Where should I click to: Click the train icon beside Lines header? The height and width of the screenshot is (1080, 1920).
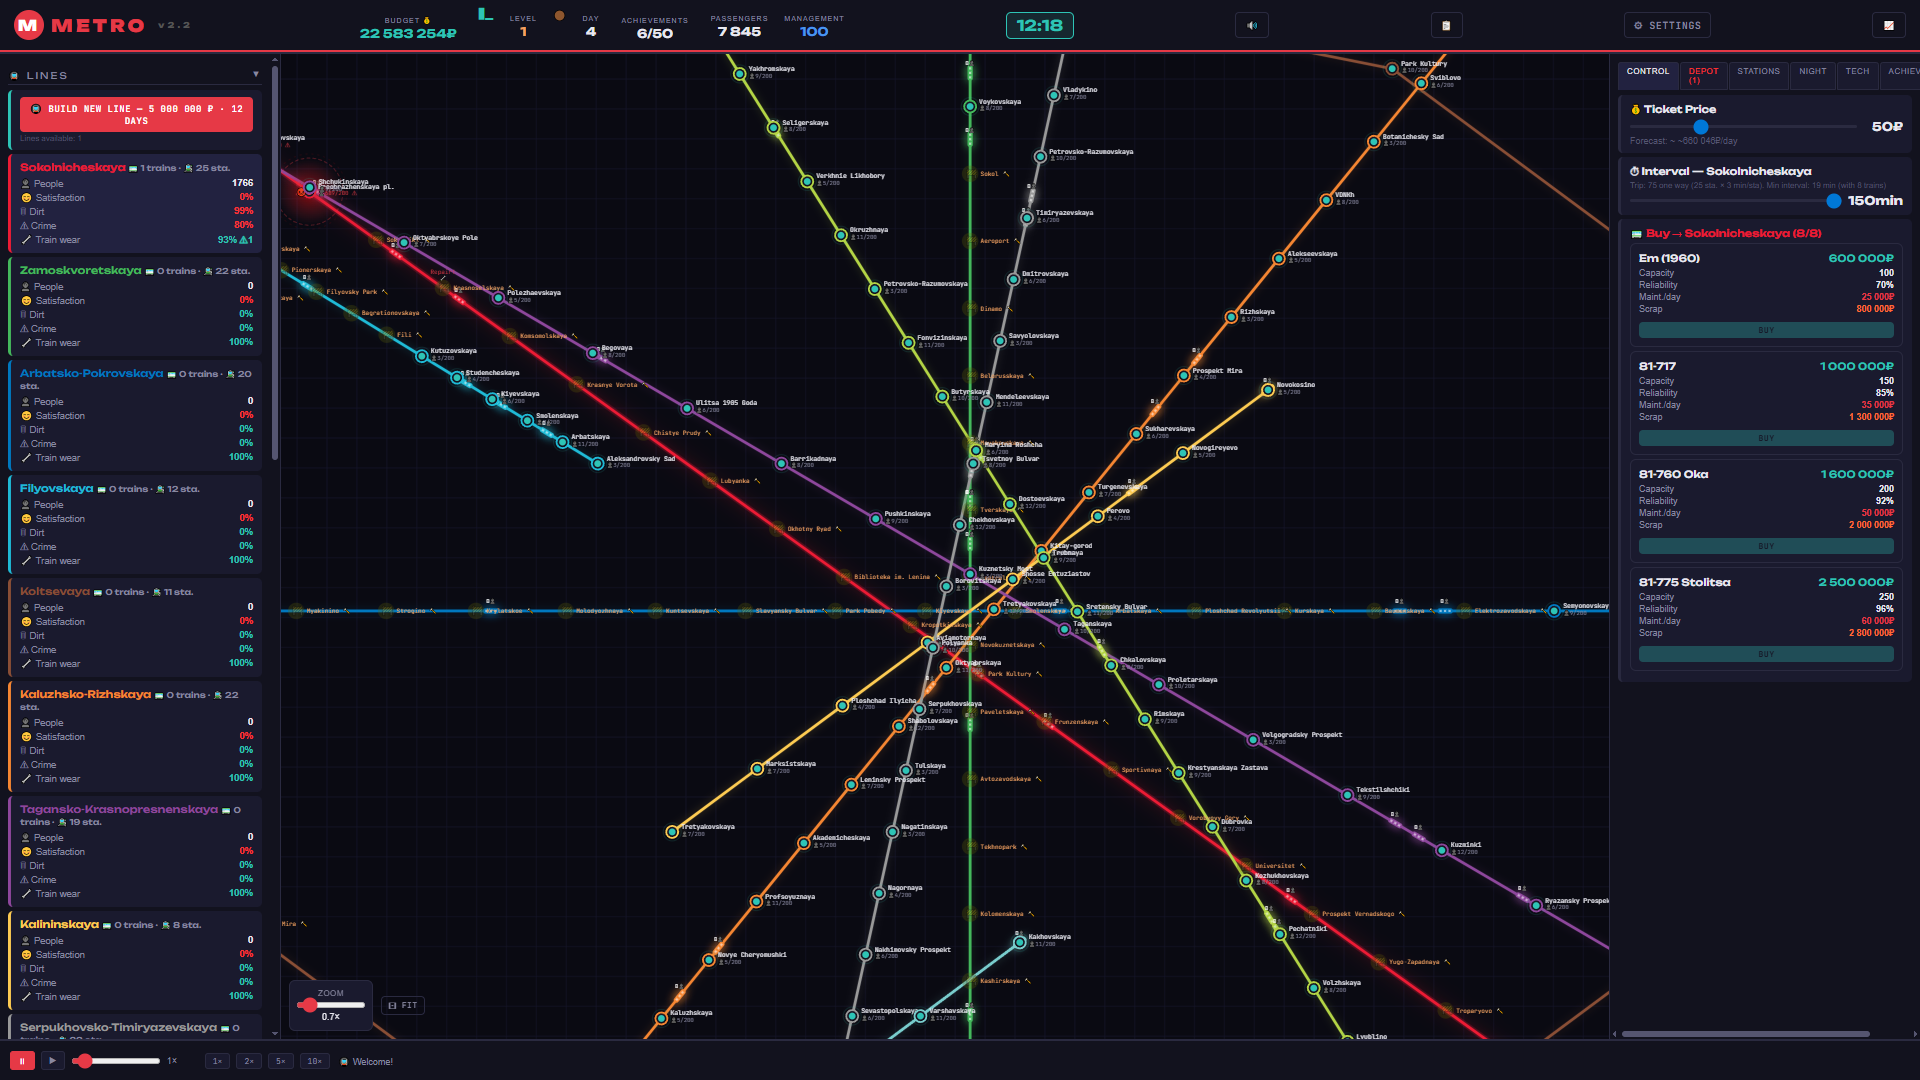[14, 76]
